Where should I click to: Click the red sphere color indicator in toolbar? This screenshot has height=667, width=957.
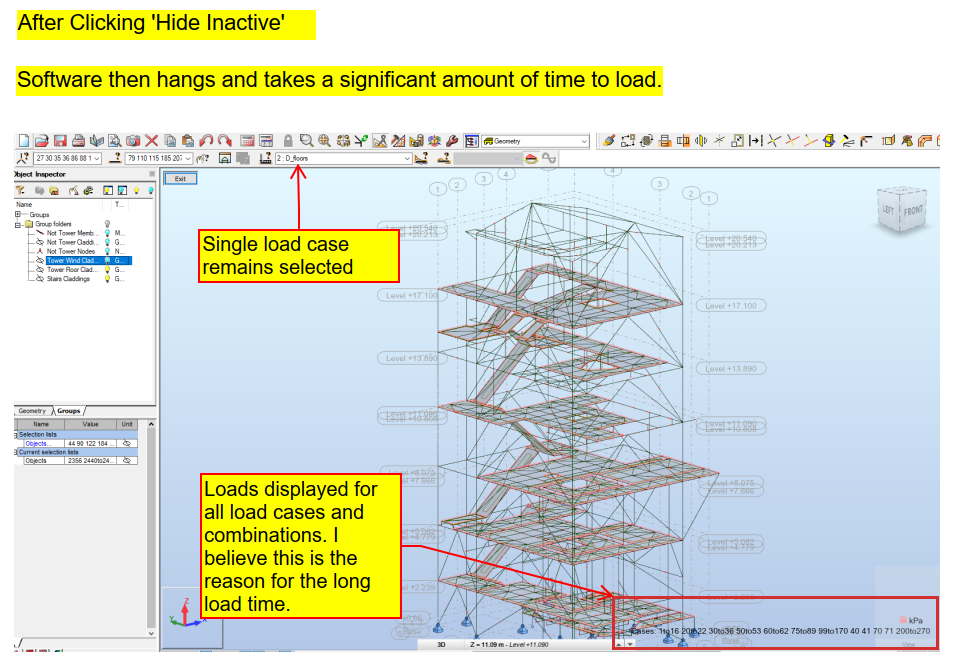tap(531, 160)
